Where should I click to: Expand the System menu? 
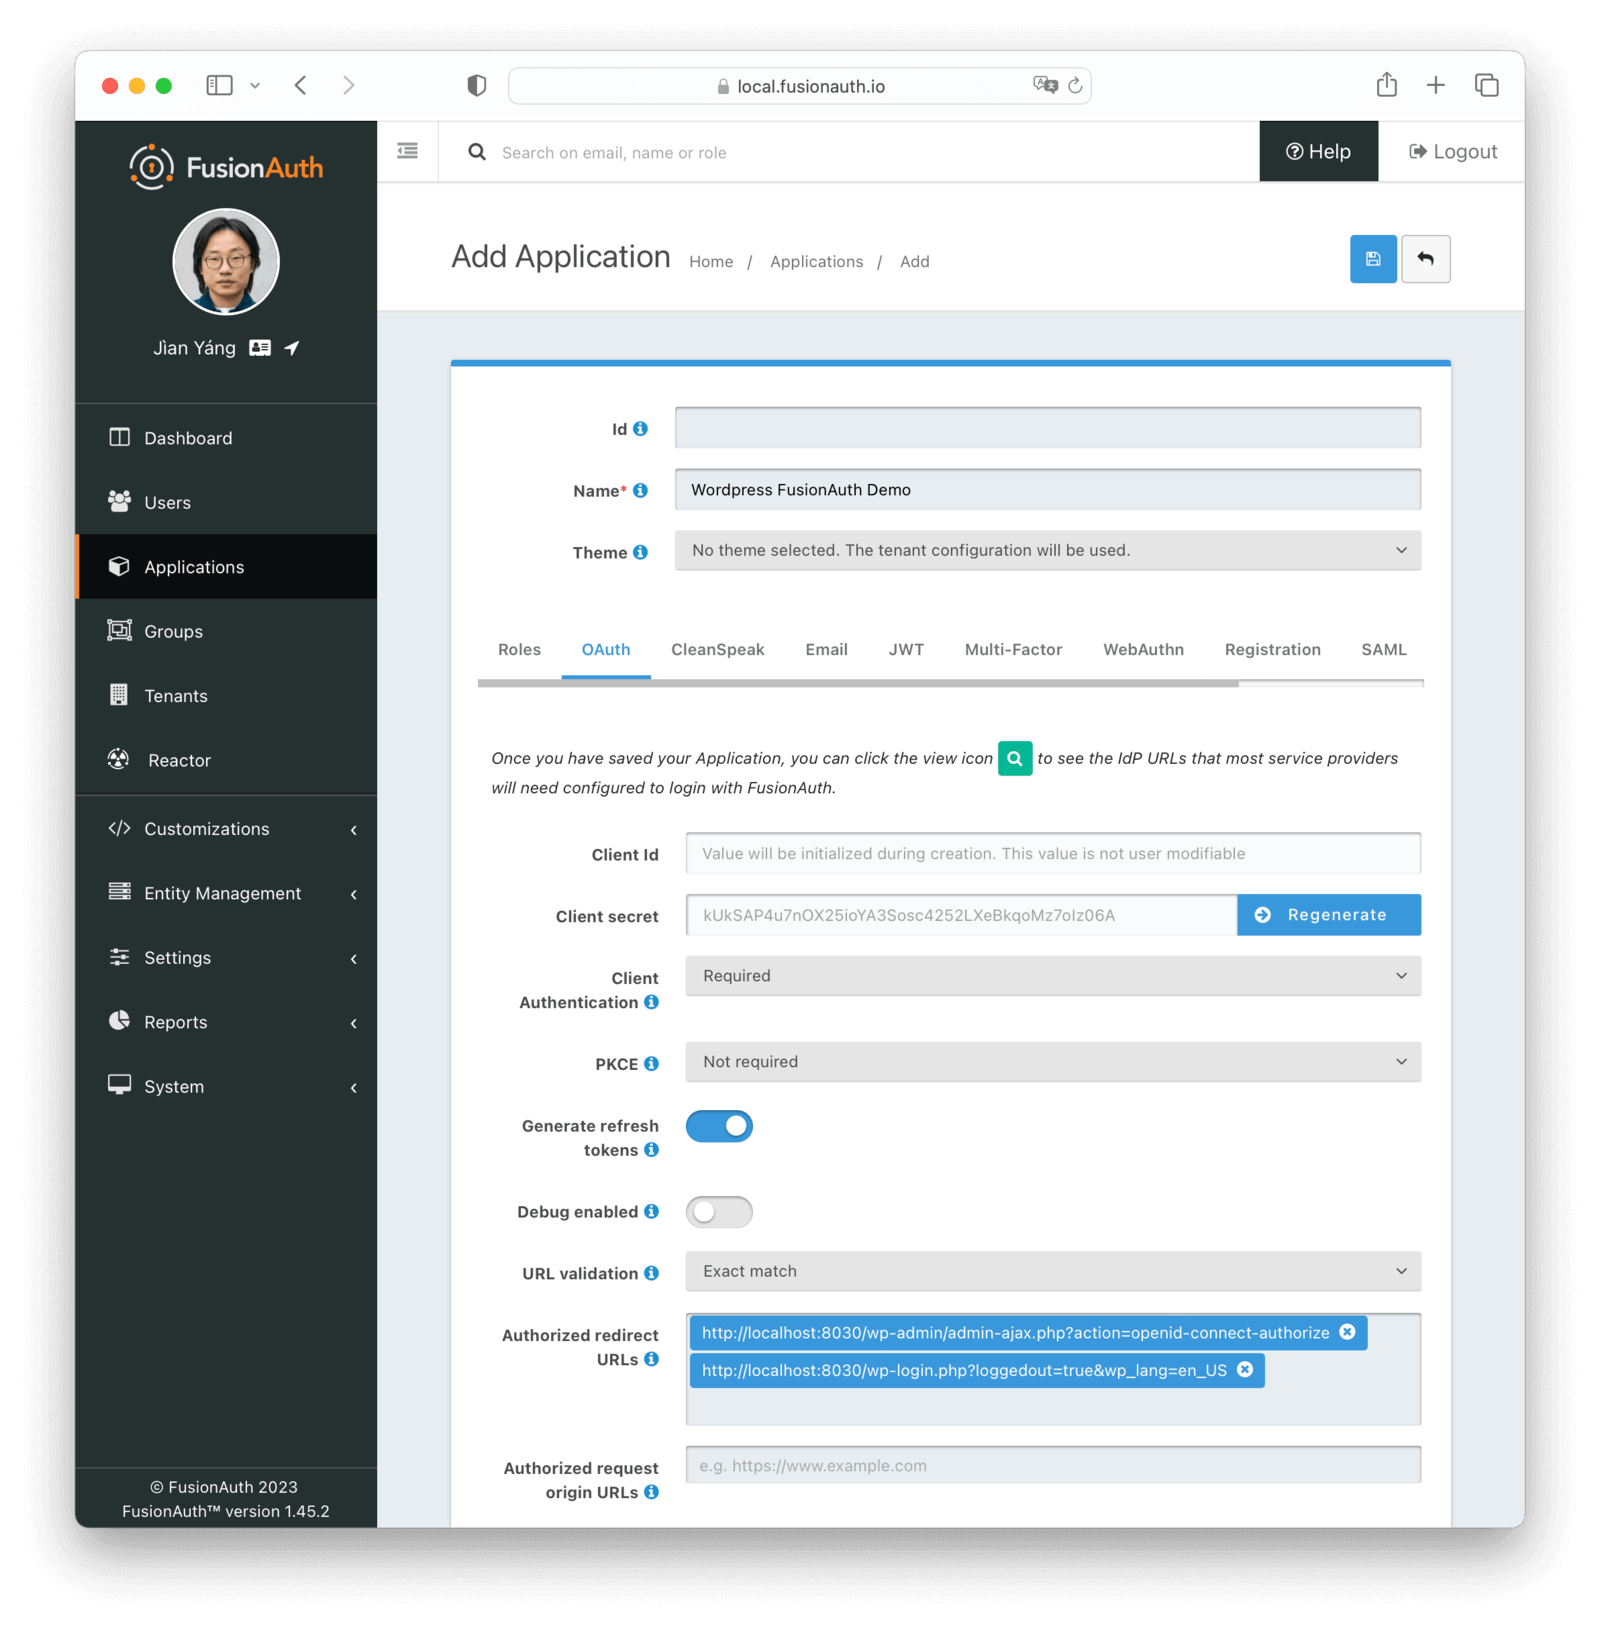(x=226, y=1086)
